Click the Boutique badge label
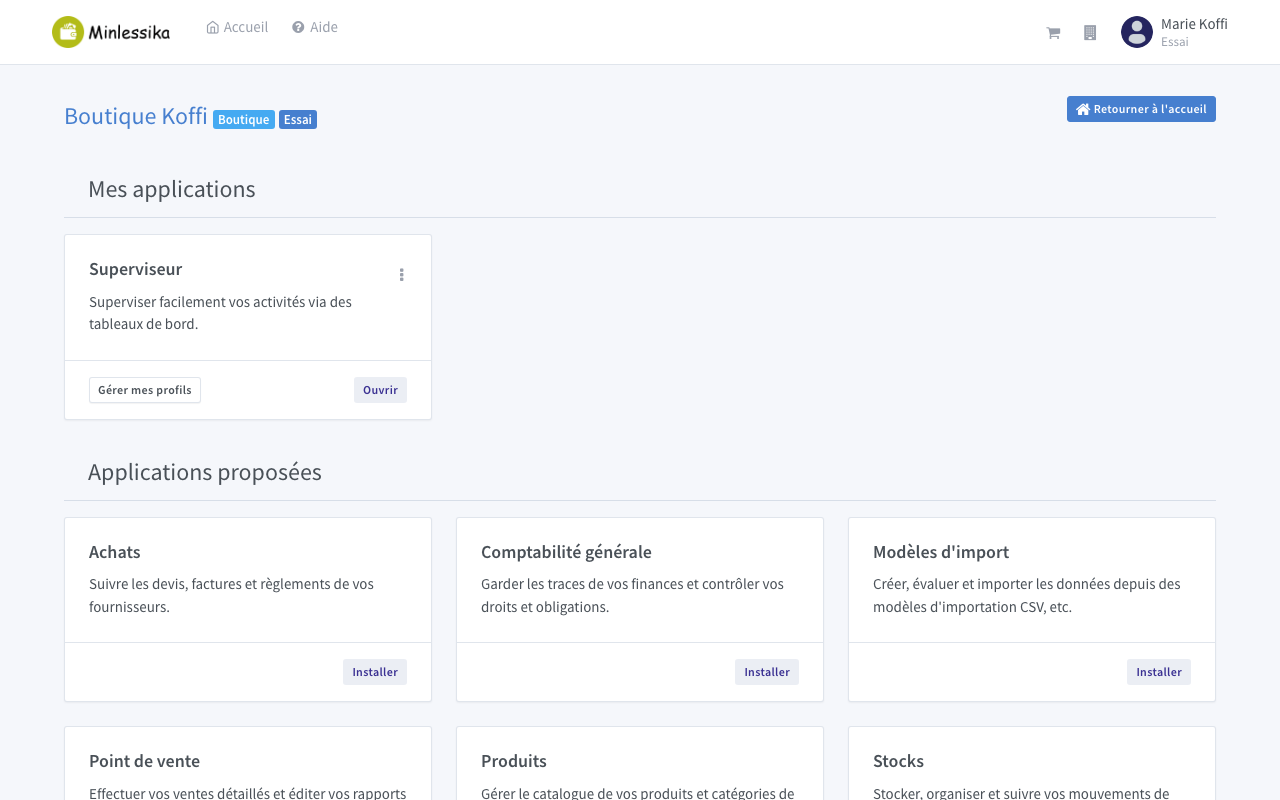 click(x=244, y=120)
